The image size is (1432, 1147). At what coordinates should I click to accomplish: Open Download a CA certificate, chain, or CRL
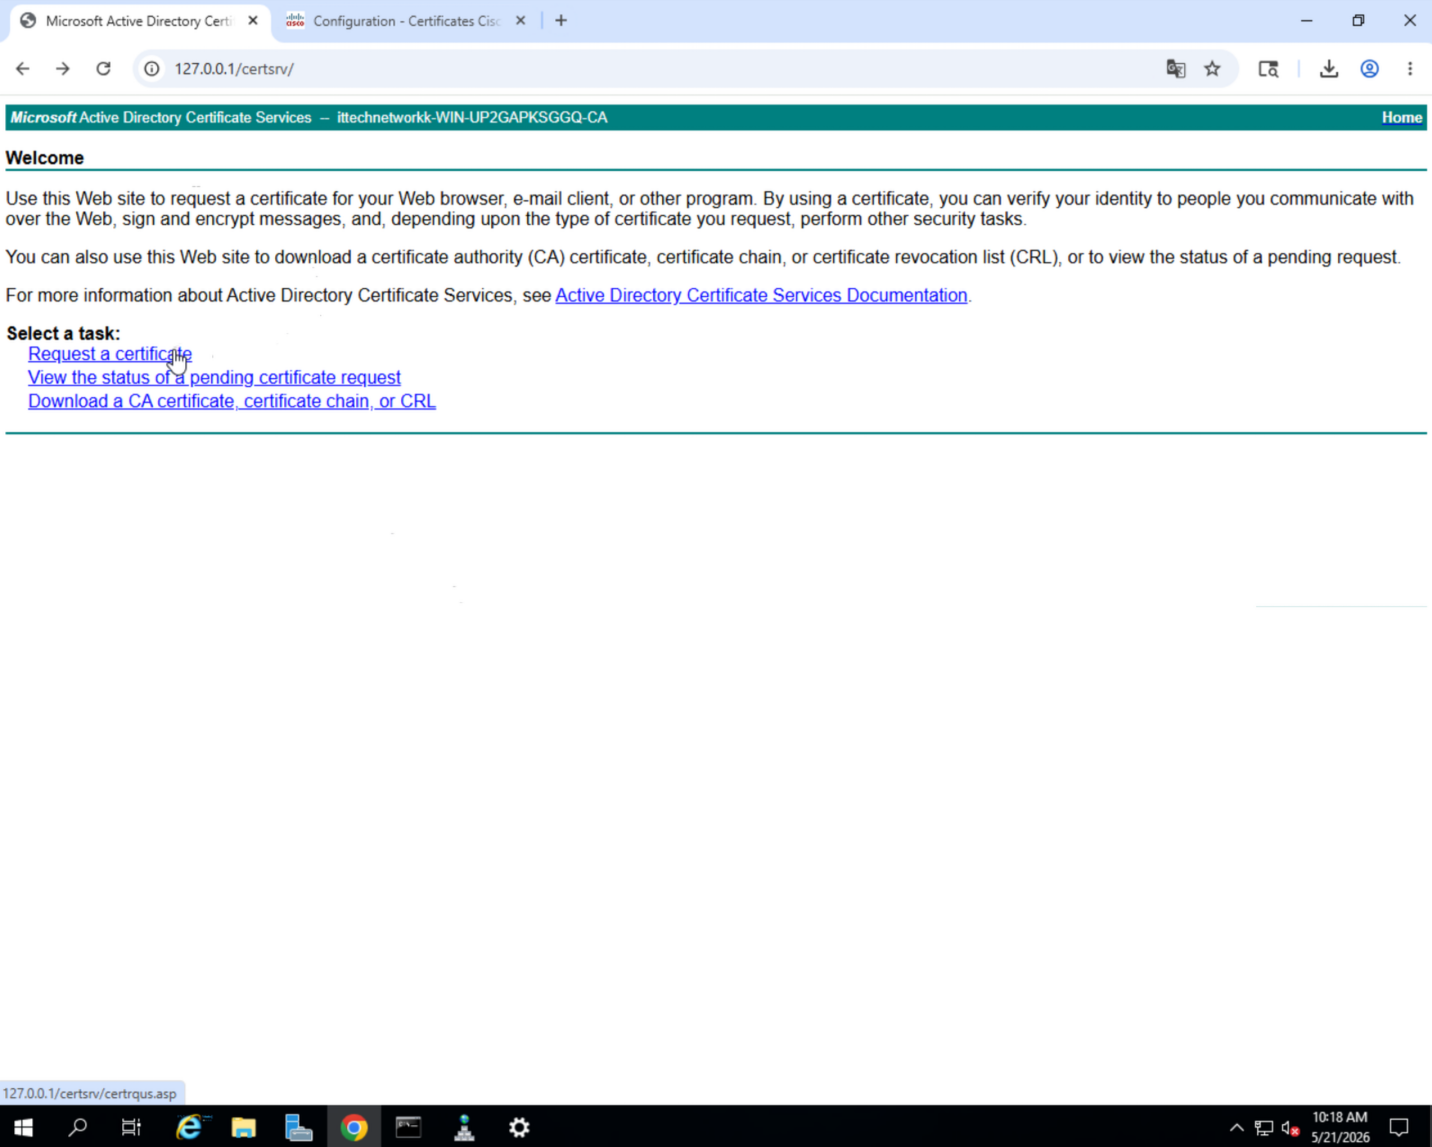tap(232, 402)
